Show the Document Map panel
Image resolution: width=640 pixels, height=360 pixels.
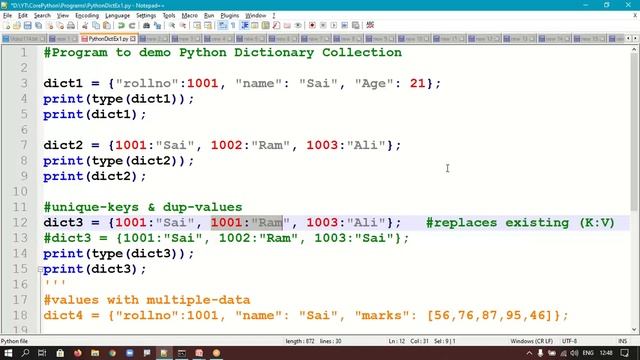point(266,25)
